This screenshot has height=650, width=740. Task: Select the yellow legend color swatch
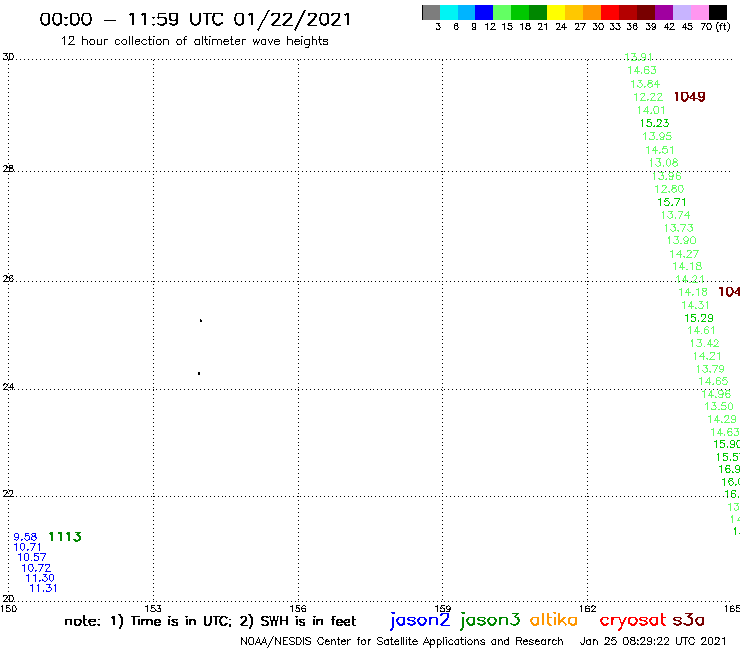(556, 12)
